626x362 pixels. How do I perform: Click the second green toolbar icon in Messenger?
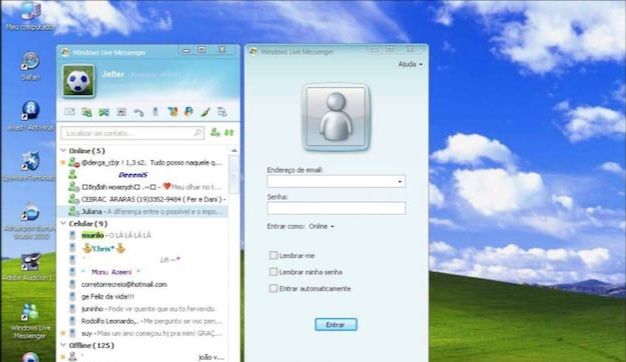point(87,112)
